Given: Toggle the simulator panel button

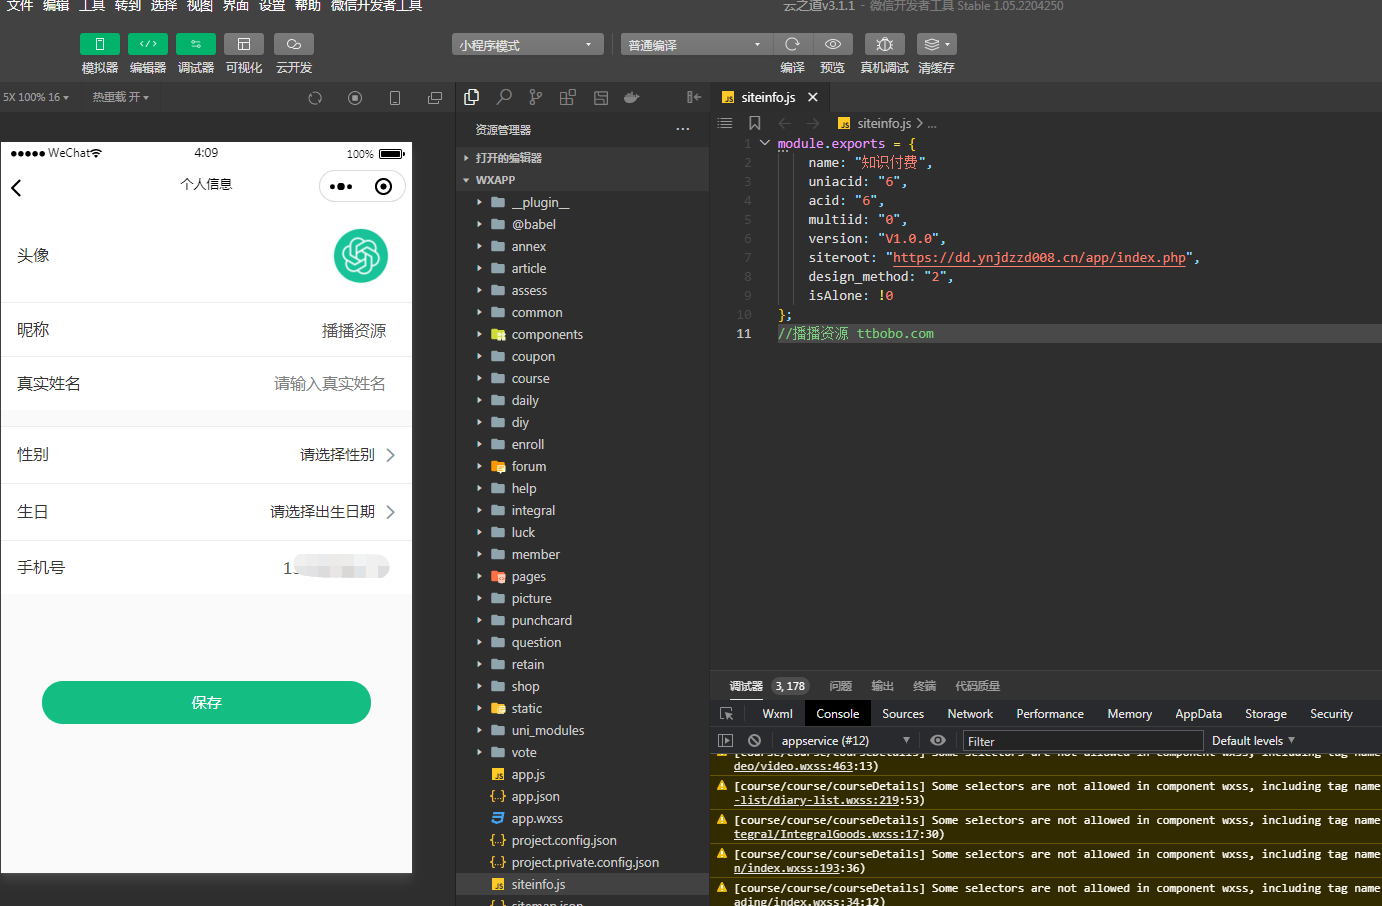Looking at the screenshot, I should pos(100,44).
